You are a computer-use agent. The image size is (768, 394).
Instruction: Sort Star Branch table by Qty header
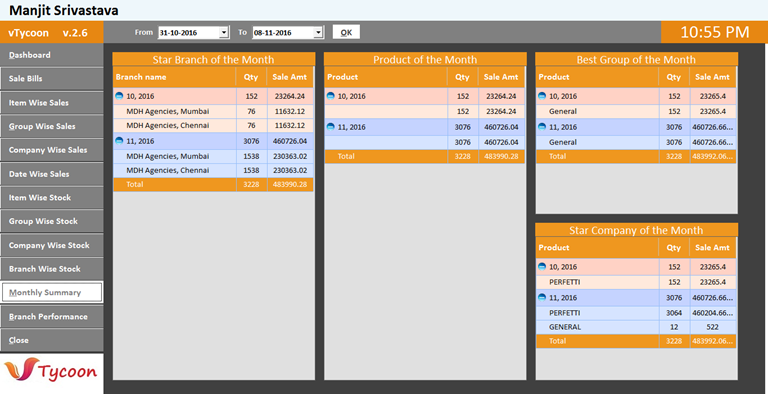coord(251,77)
